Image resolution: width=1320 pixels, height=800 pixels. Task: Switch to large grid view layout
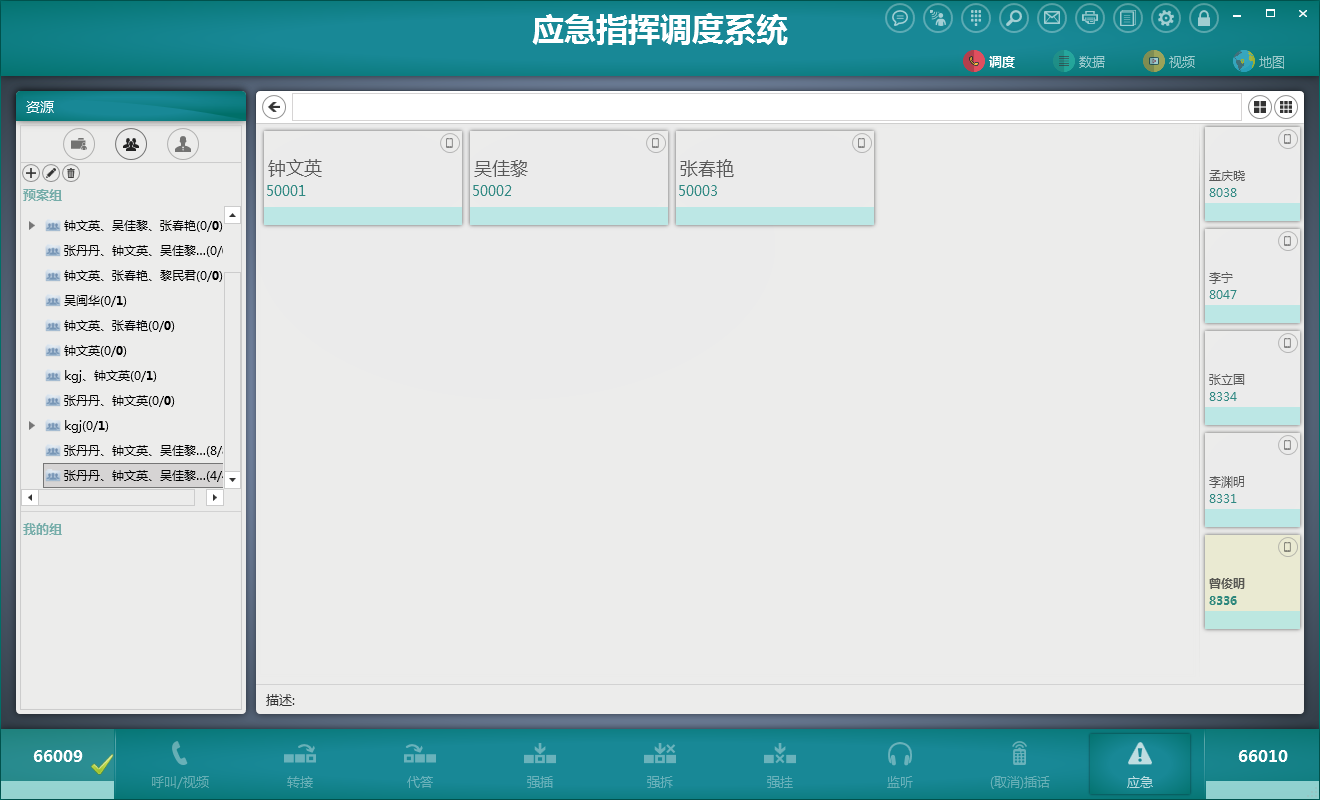tap(1260, 107)
